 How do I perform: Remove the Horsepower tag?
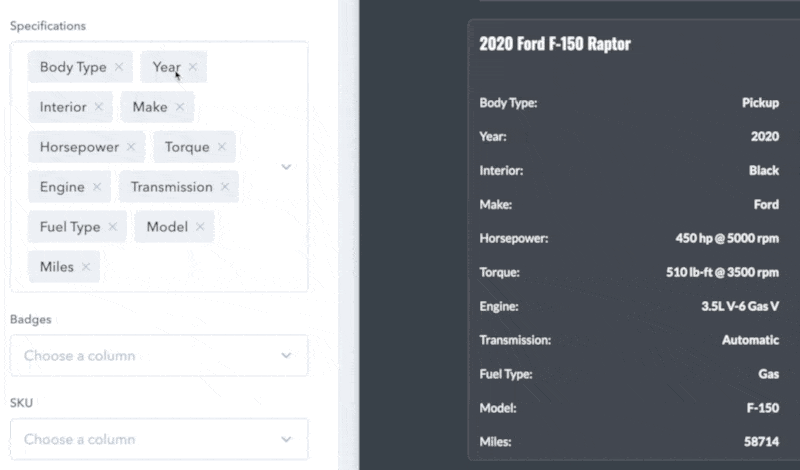coord(130,147)
